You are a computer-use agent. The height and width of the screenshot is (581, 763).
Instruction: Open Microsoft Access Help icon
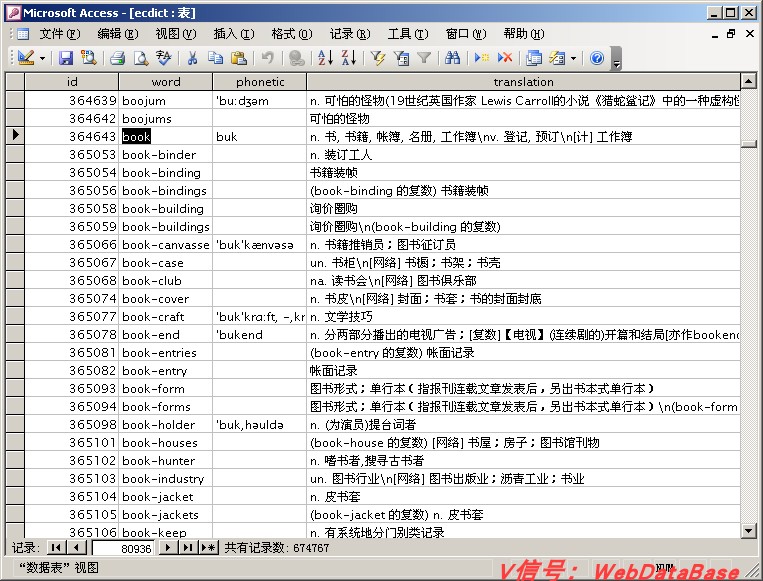(x=597, y=58)
